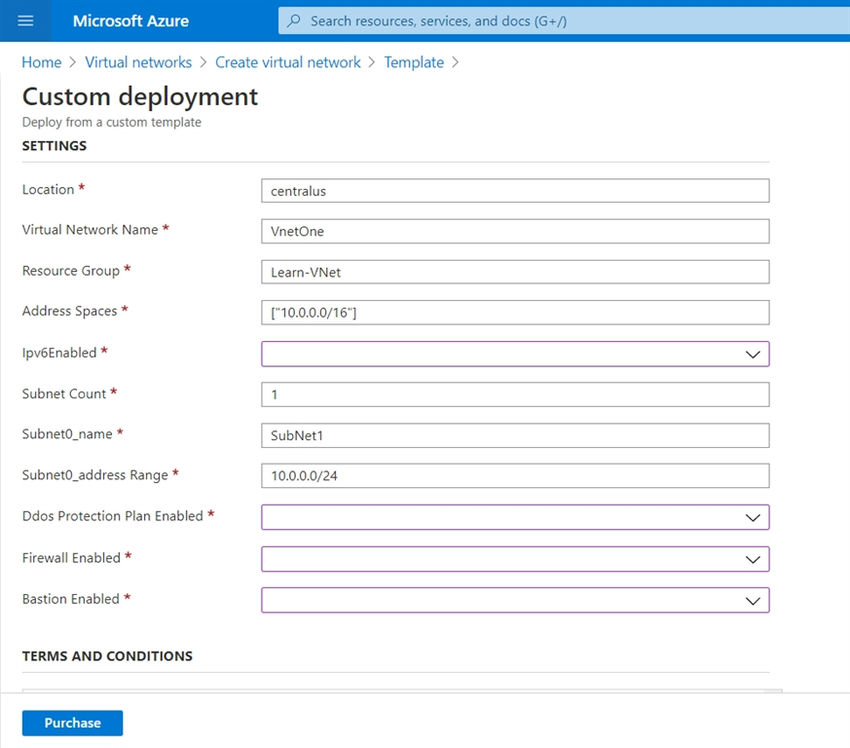Viewport: 850px width, 748px height.
Task: Click the Address Spaces field
Action: click(x=515, y=312)
